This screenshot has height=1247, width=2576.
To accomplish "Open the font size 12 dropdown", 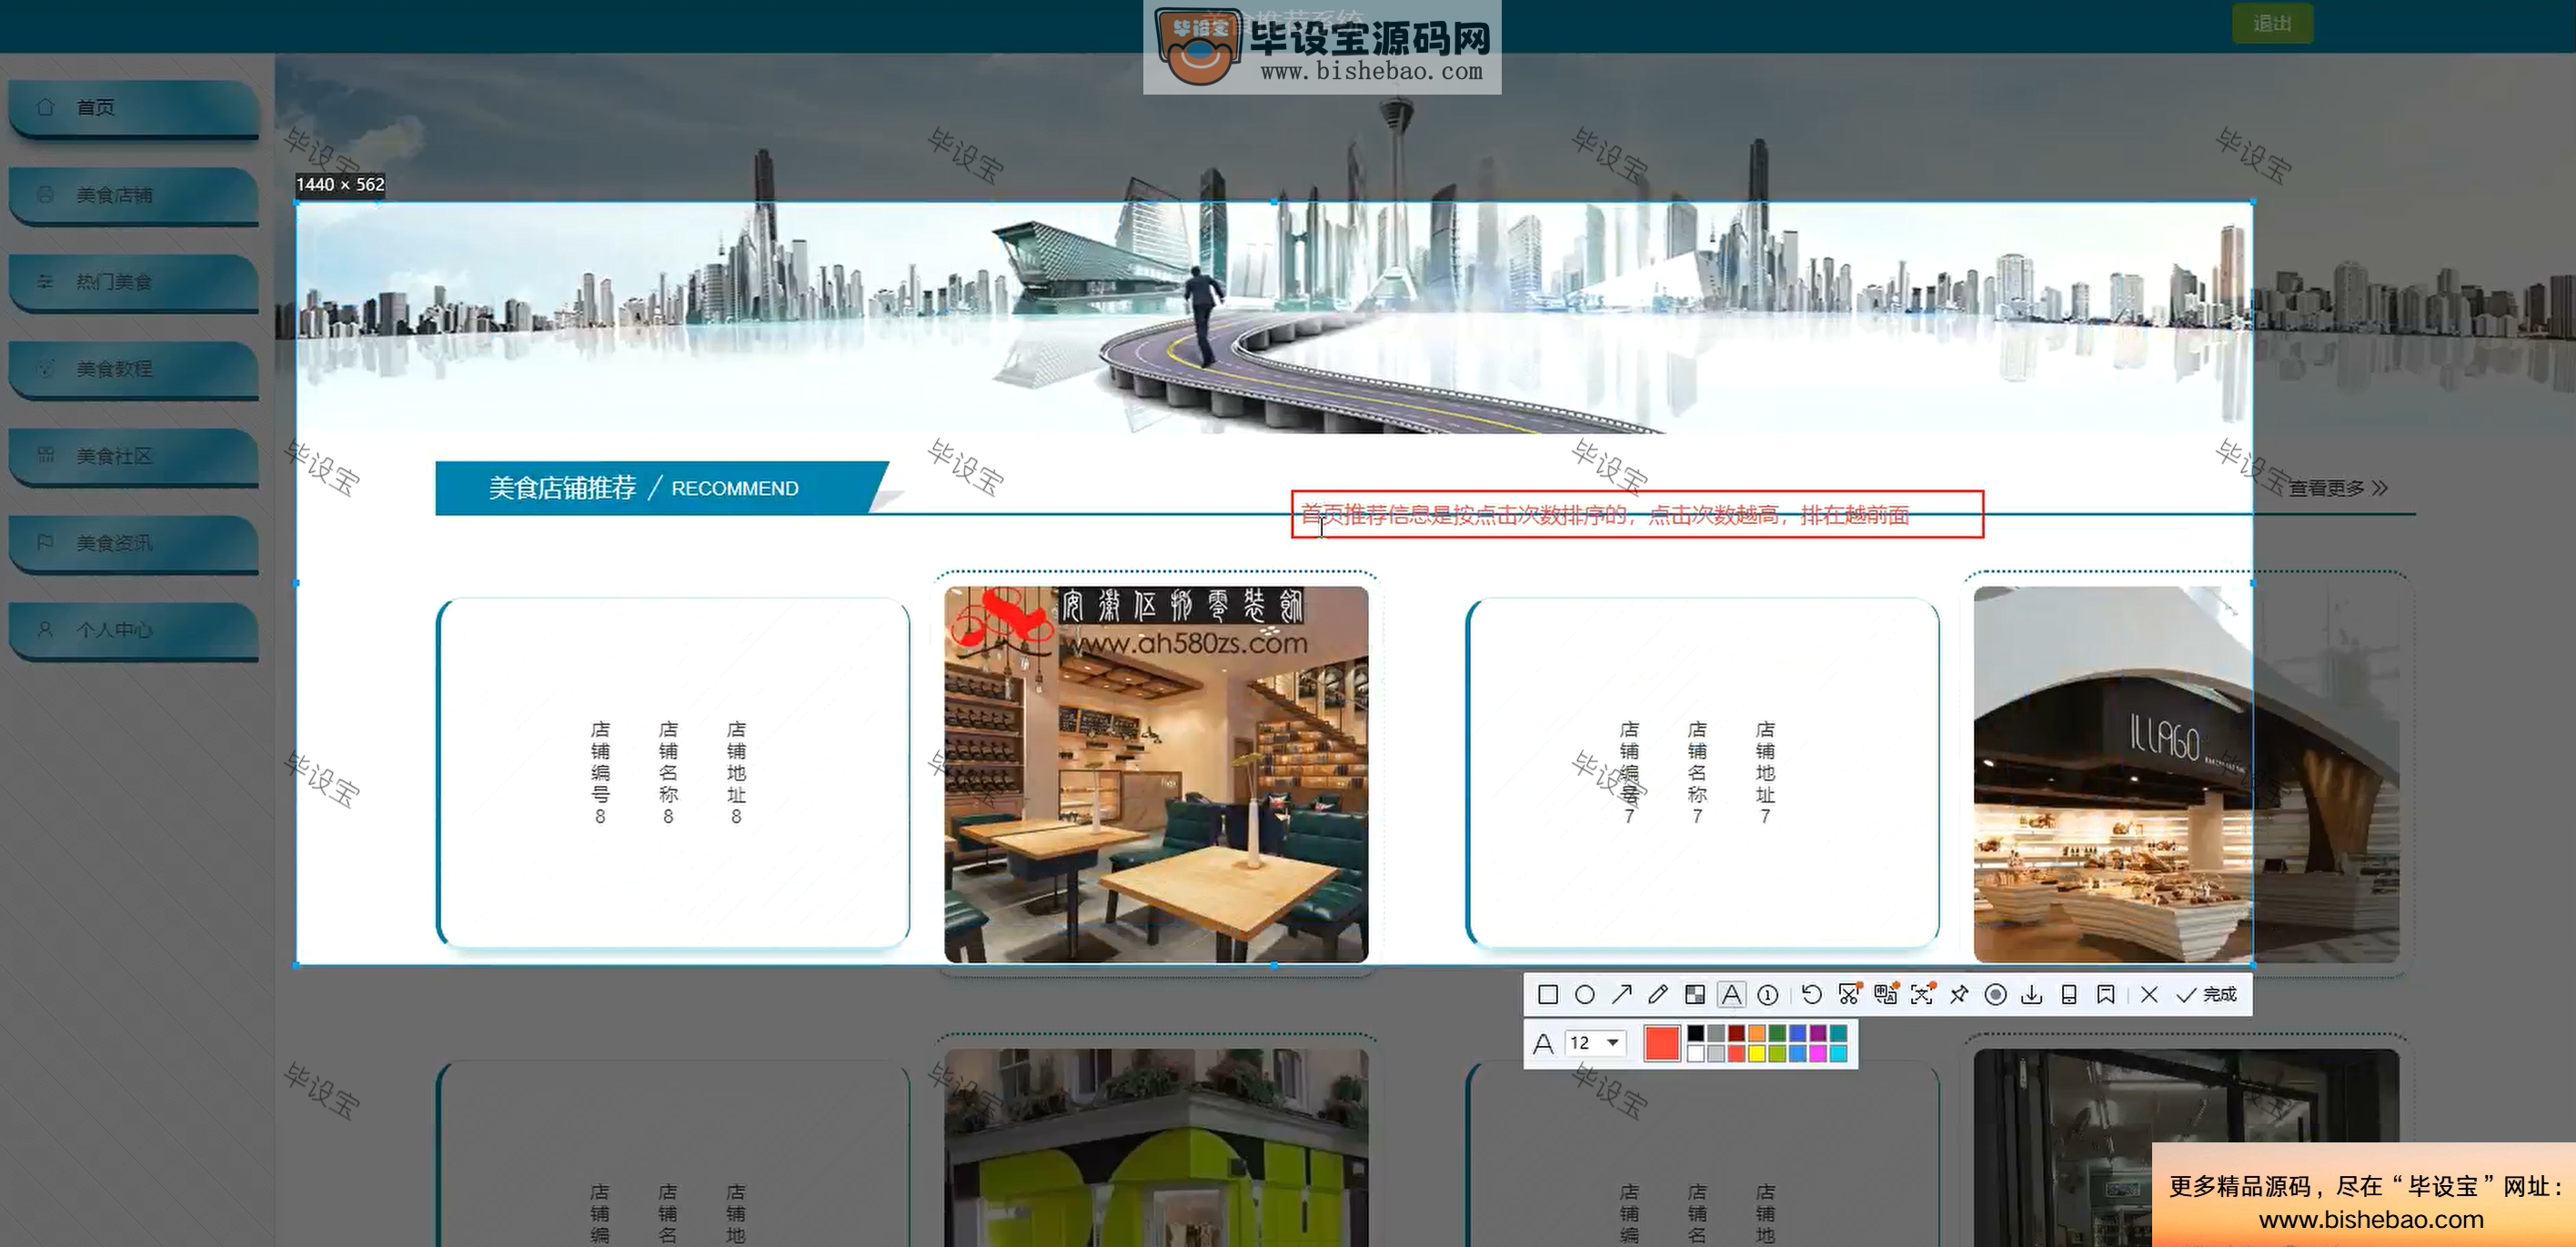I will click(x=1595, y=1043).
